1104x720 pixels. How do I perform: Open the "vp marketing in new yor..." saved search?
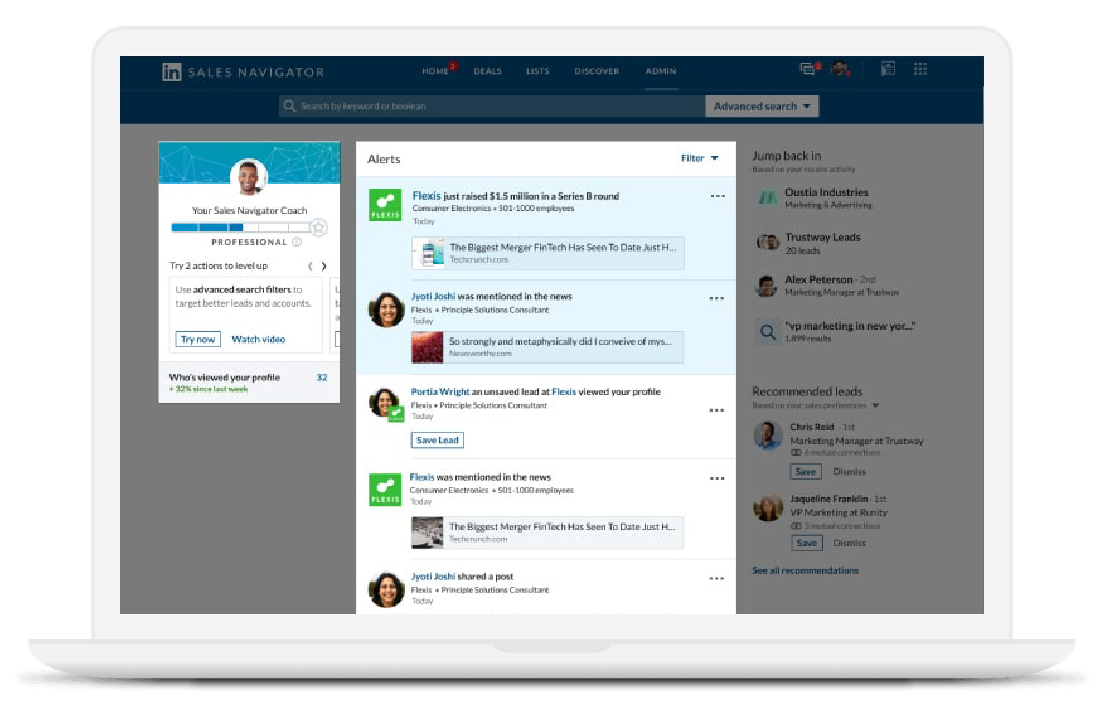[850, 326]
